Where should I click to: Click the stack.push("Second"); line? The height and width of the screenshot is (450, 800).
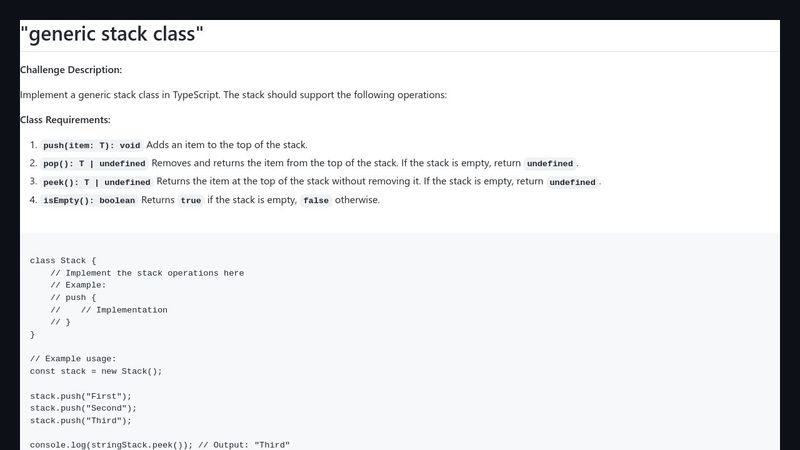pos(83,408)
